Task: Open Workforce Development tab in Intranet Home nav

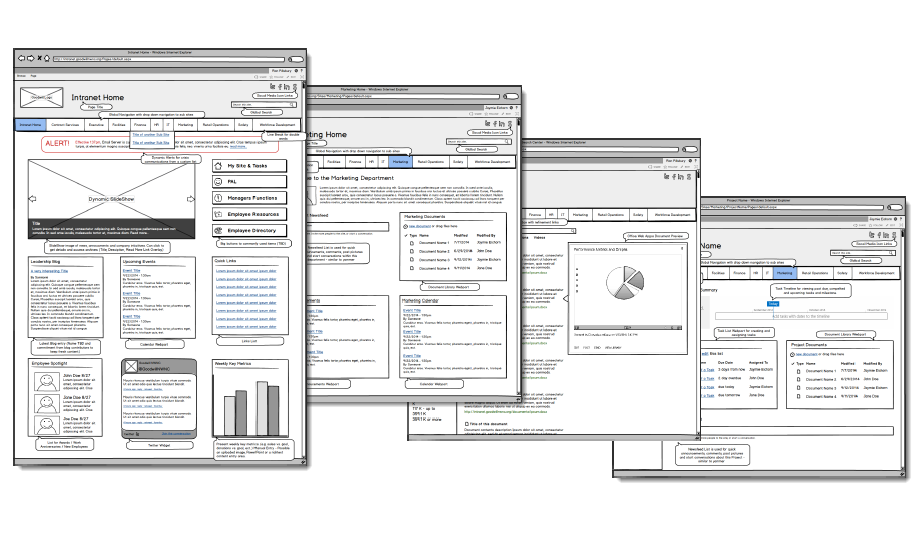Action: coord(277,124)
